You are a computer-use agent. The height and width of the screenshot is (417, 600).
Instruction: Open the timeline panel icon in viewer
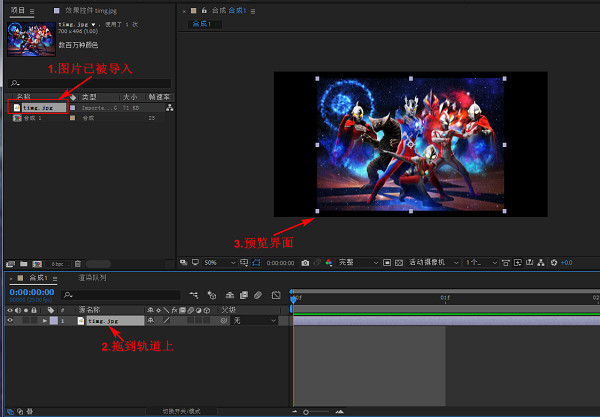tap(530, 263)
